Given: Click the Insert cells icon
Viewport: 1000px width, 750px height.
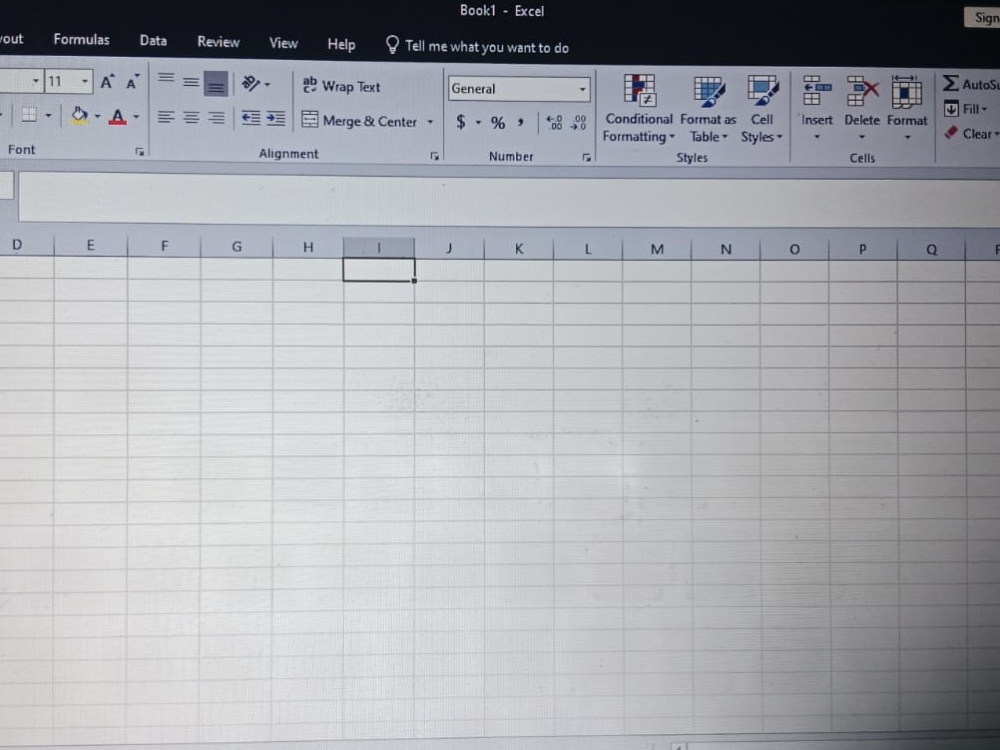Looking at the screenshot, I should tap(816, 91).
